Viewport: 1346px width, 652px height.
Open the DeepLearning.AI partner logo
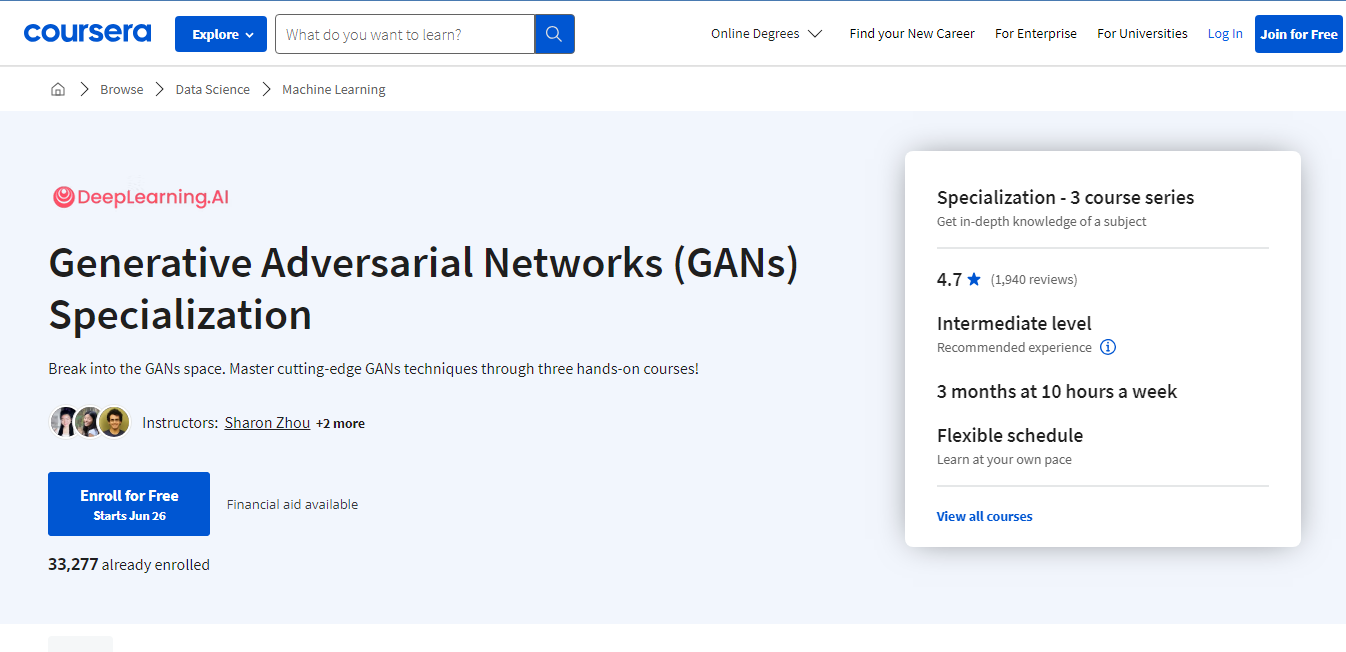tap(141, 197)
